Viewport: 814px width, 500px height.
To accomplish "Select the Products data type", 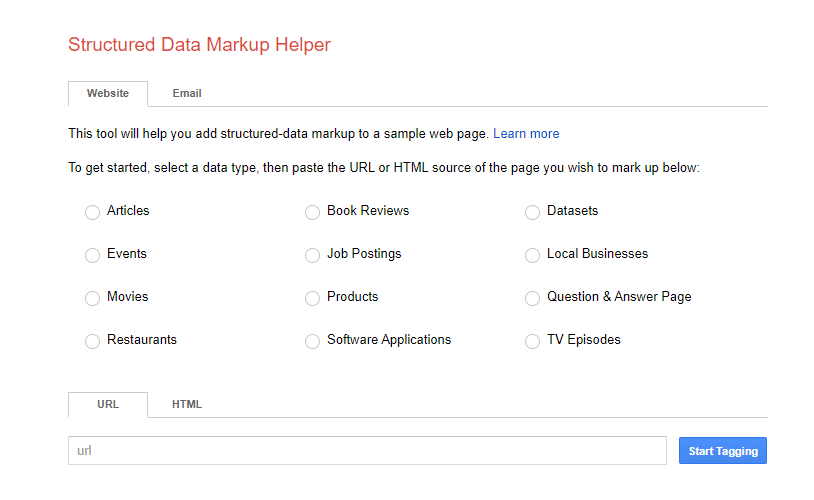I will (x=313, y=298).
